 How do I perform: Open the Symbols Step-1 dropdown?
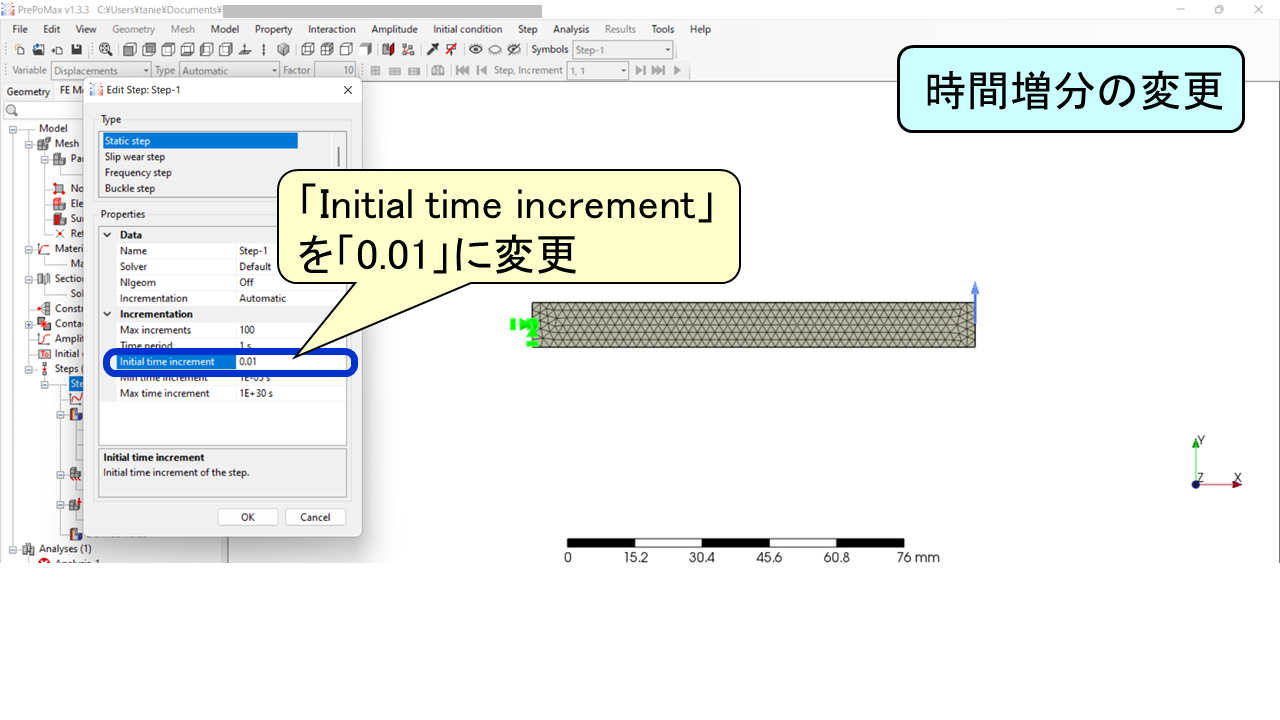(623, 49)
